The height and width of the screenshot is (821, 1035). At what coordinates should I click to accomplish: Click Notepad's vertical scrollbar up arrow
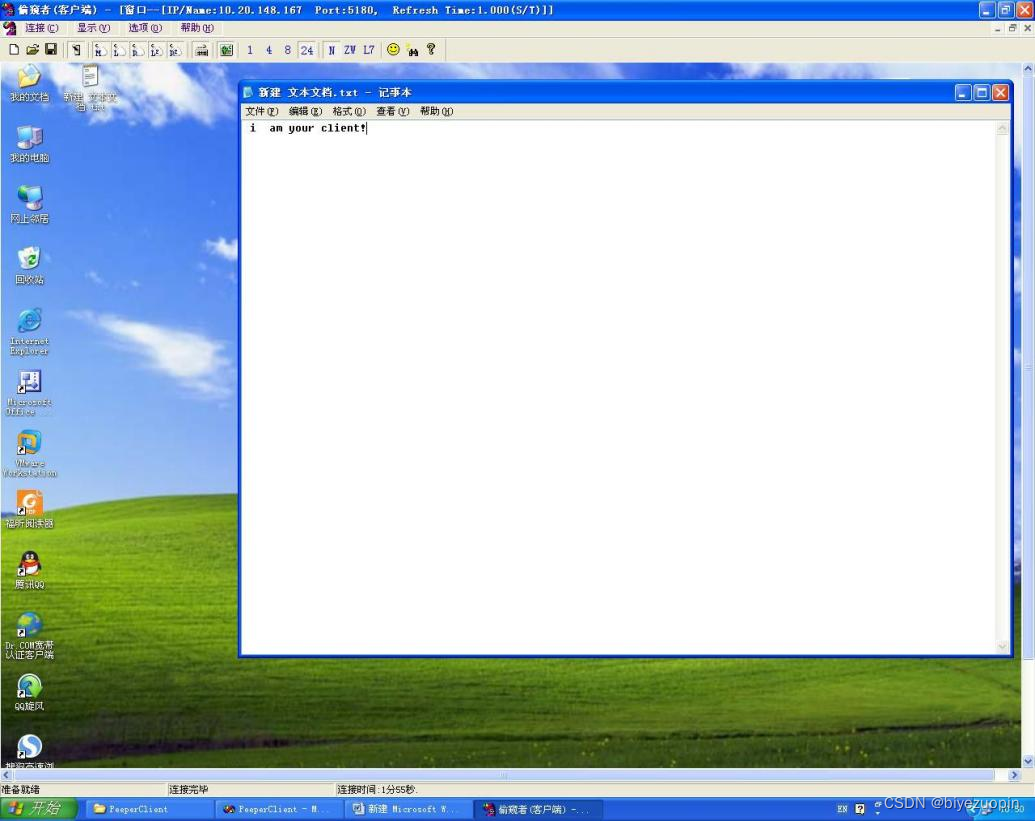click(1002, 128)
